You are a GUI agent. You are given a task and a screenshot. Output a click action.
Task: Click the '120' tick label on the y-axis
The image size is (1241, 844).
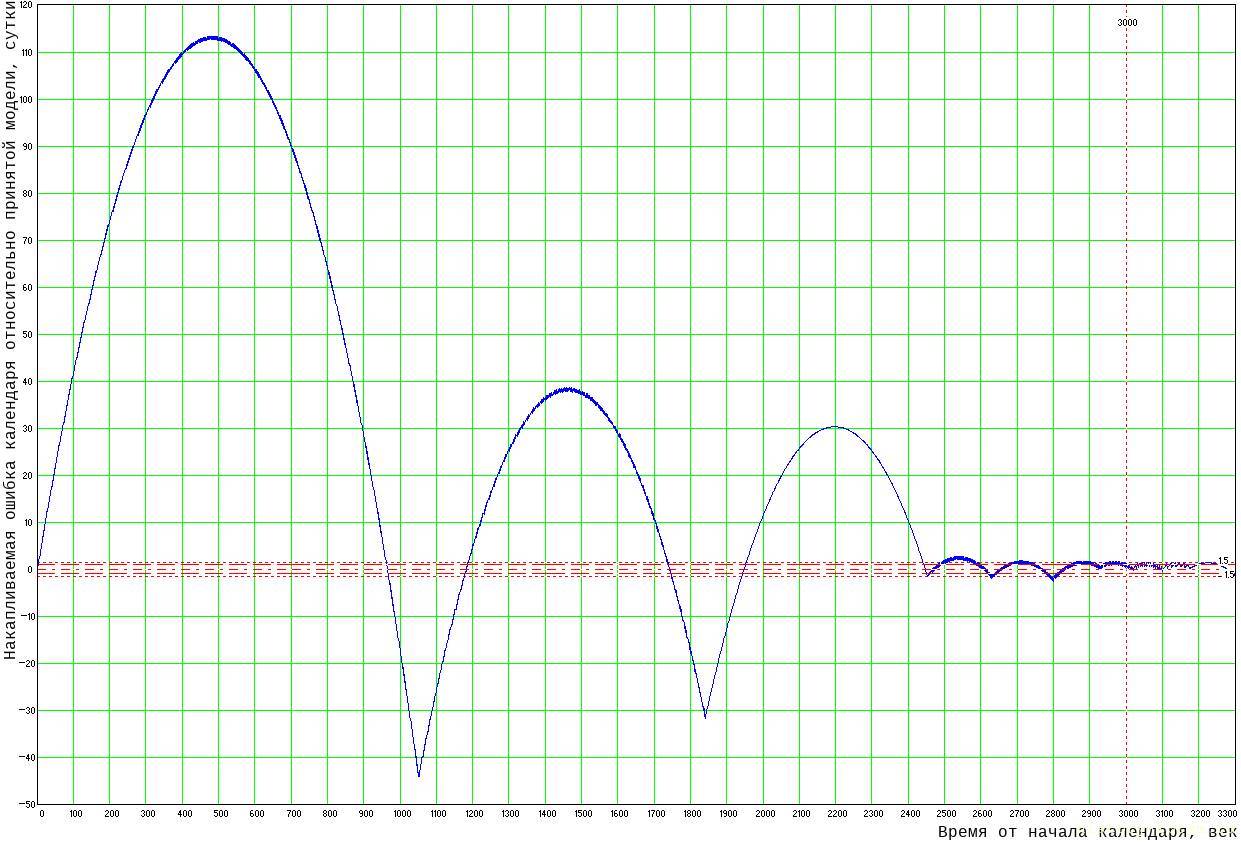click(25, 5)
